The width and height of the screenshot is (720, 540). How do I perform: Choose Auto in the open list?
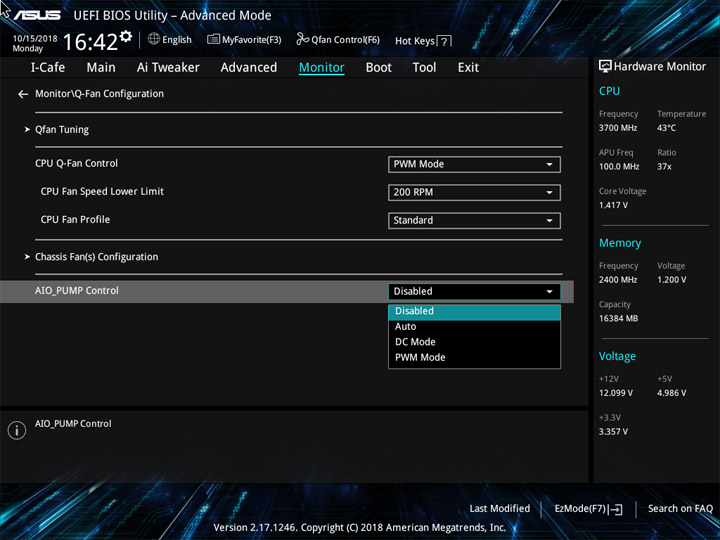(x=474, y=327)
